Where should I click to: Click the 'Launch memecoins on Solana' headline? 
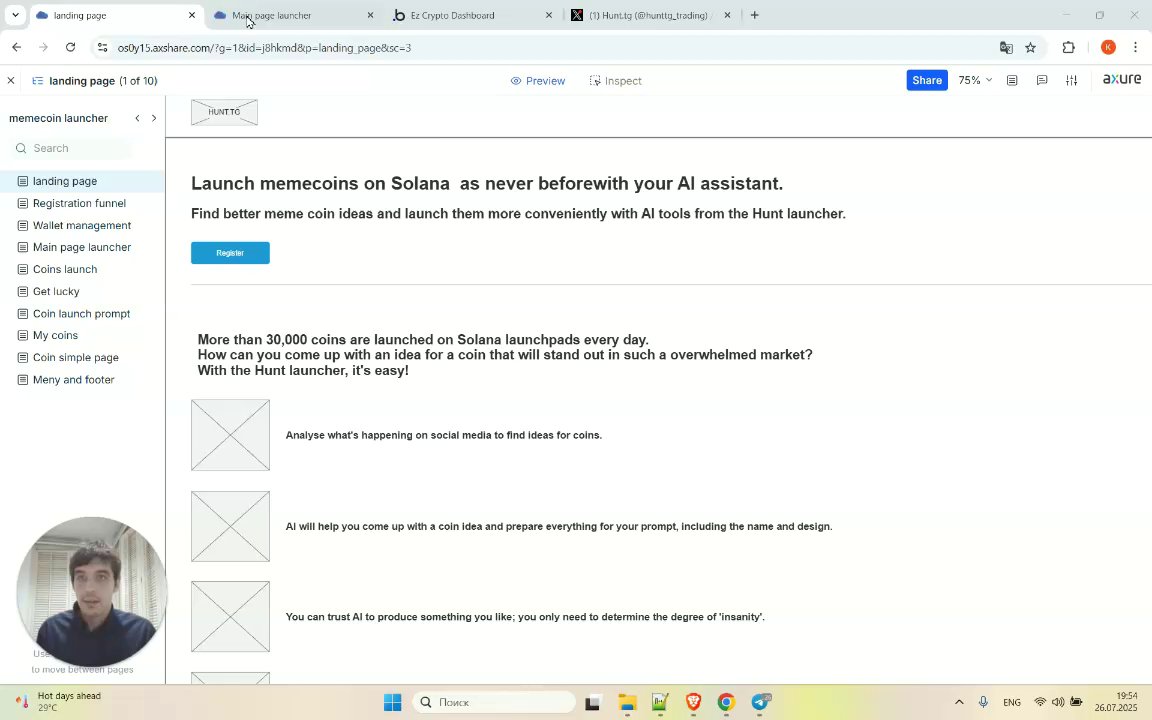pyautogui.click(x=487, y=183)
